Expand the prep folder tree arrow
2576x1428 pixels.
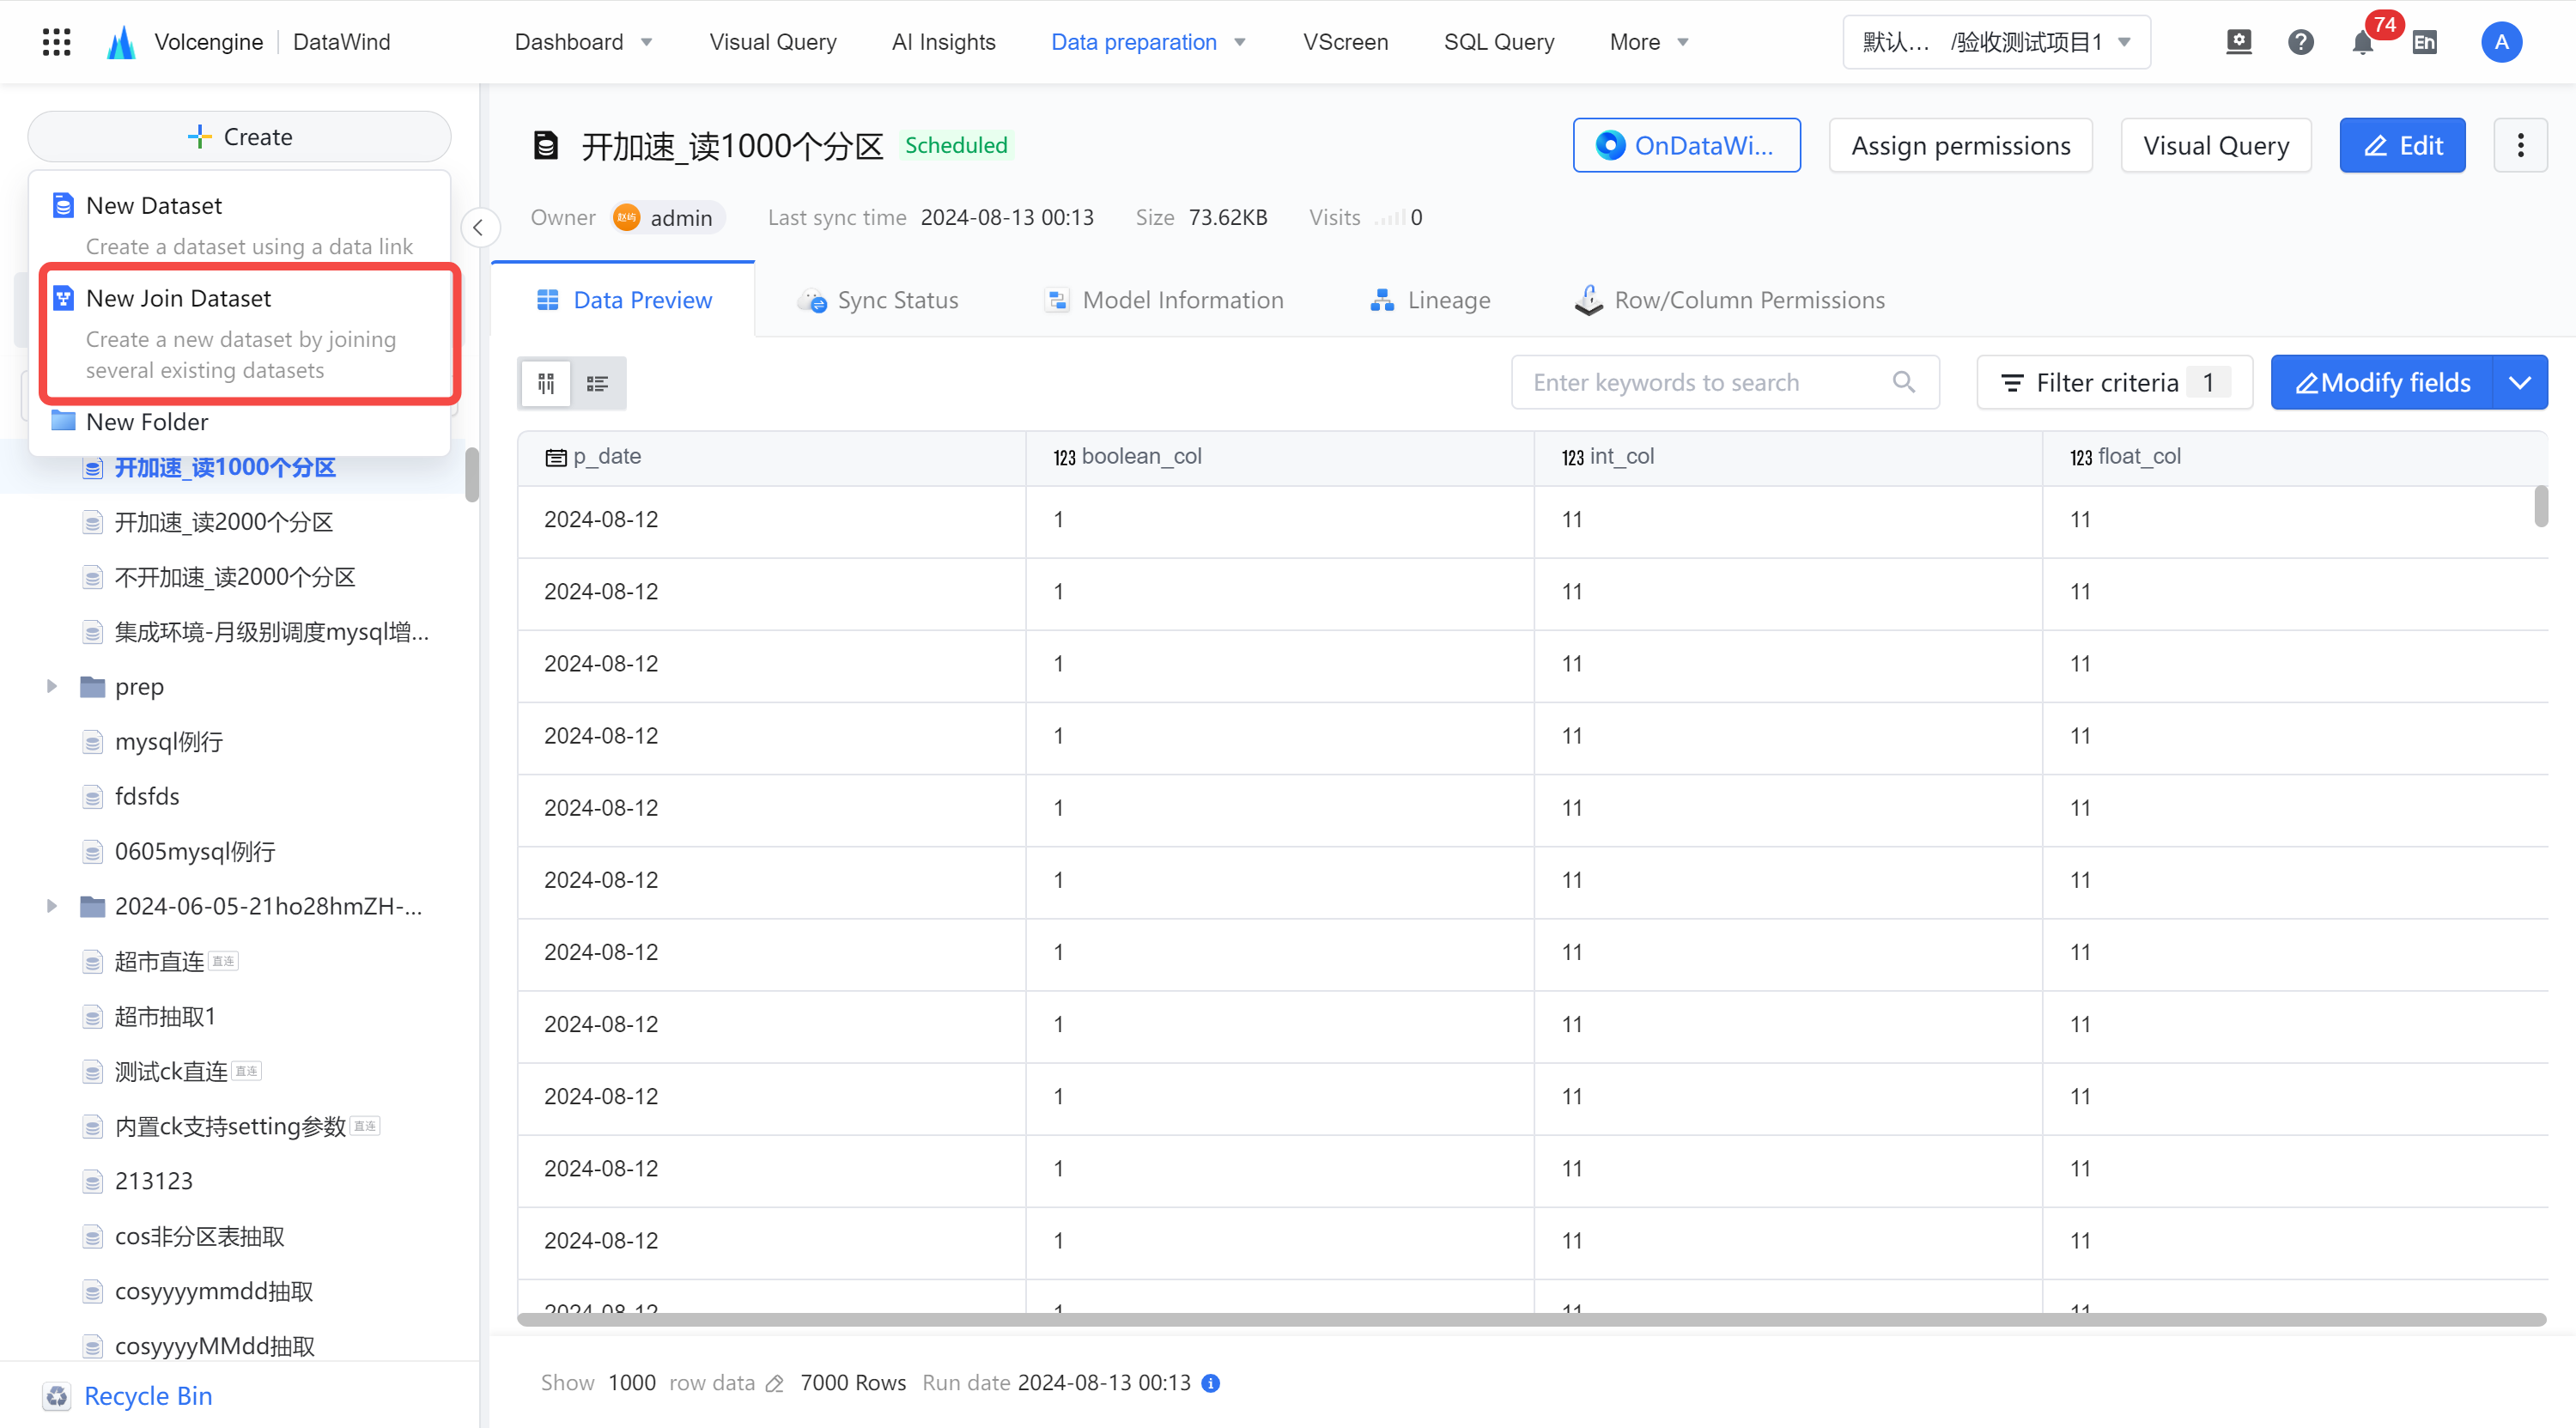pos(52,686)
